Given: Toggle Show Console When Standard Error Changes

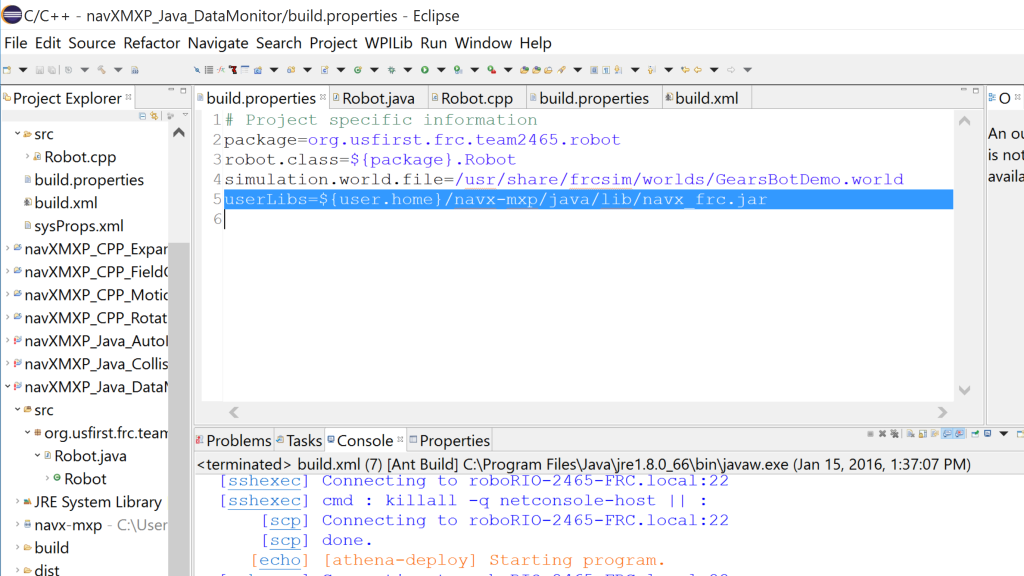Looking at the screenshot, I should (960, 433).
